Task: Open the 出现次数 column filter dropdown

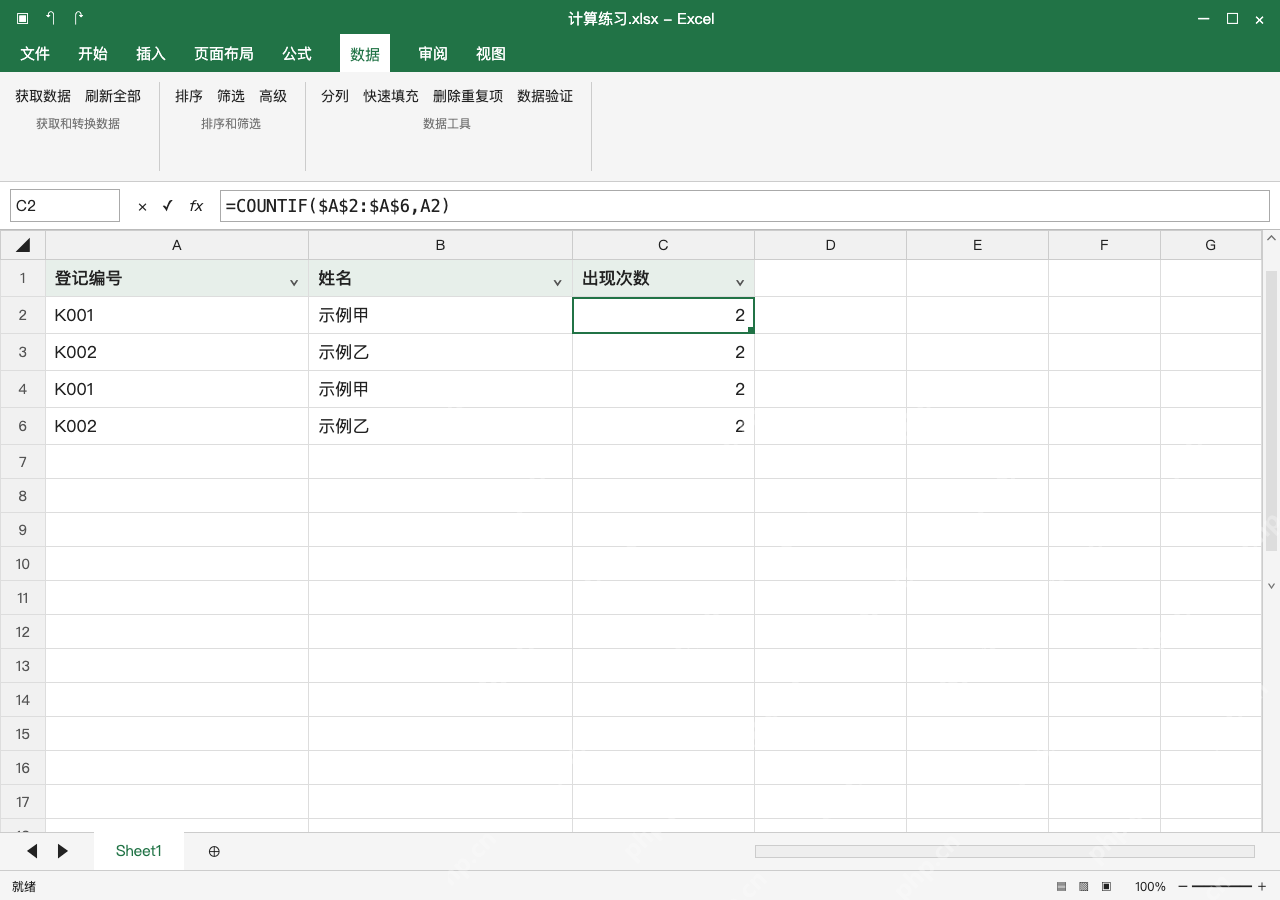Action: [x=740, y=283]
